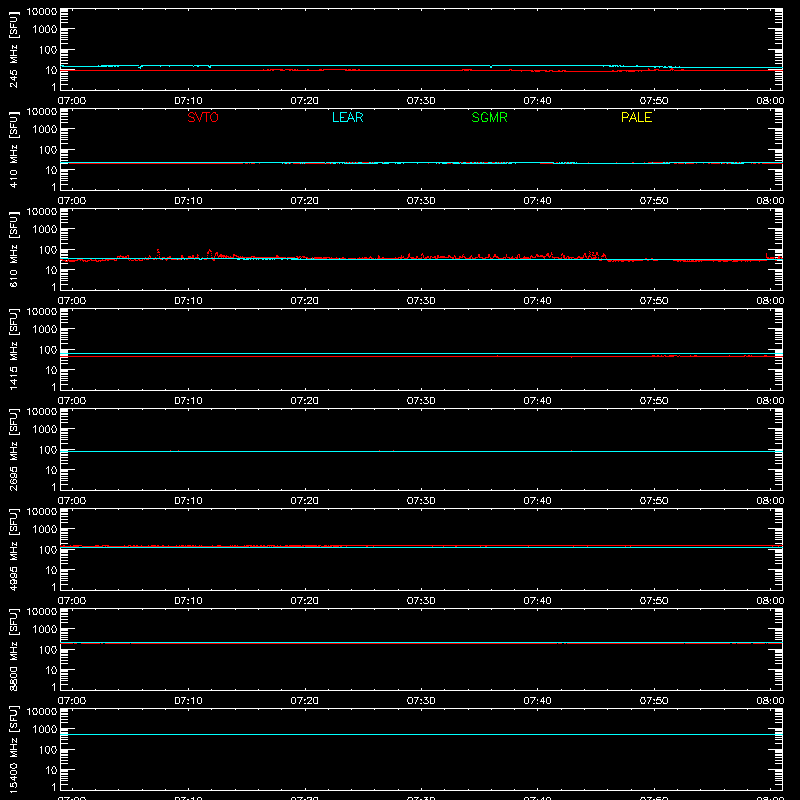This screenshot has height=800, width=800.
Task: Click 07:50 under the 245 MHz panel
Action: tap(654, 101)
